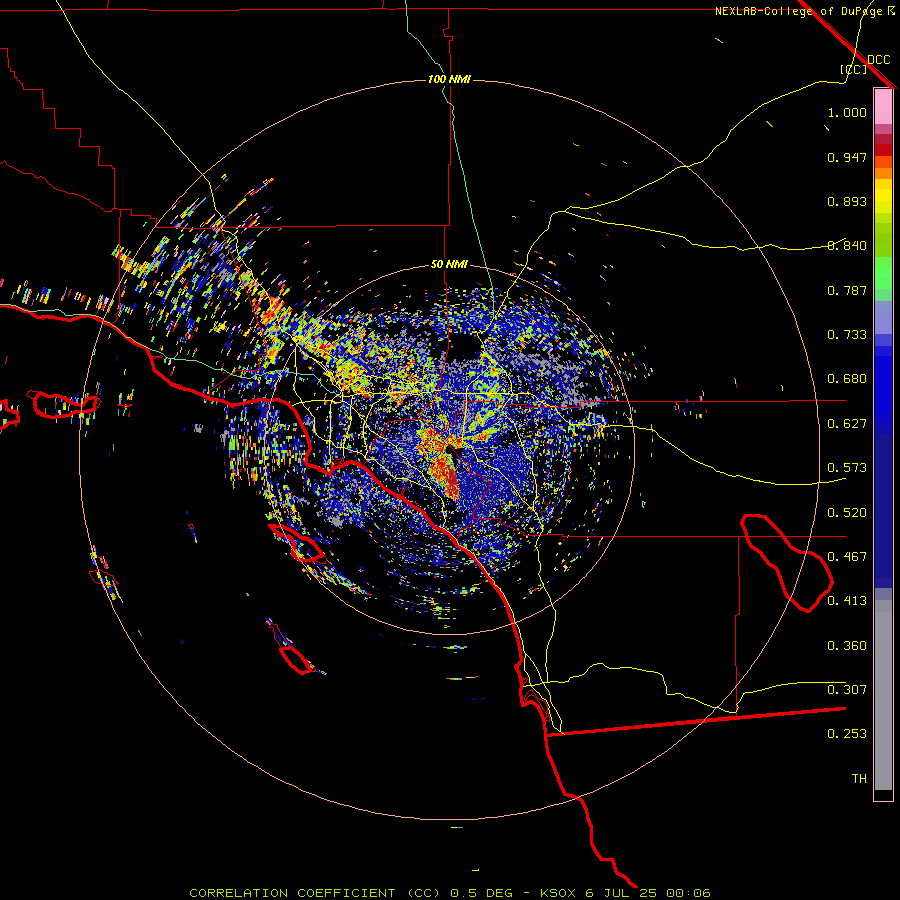
Task: Click the TH label at the color scale bottom
Action: tap(859, 779)
